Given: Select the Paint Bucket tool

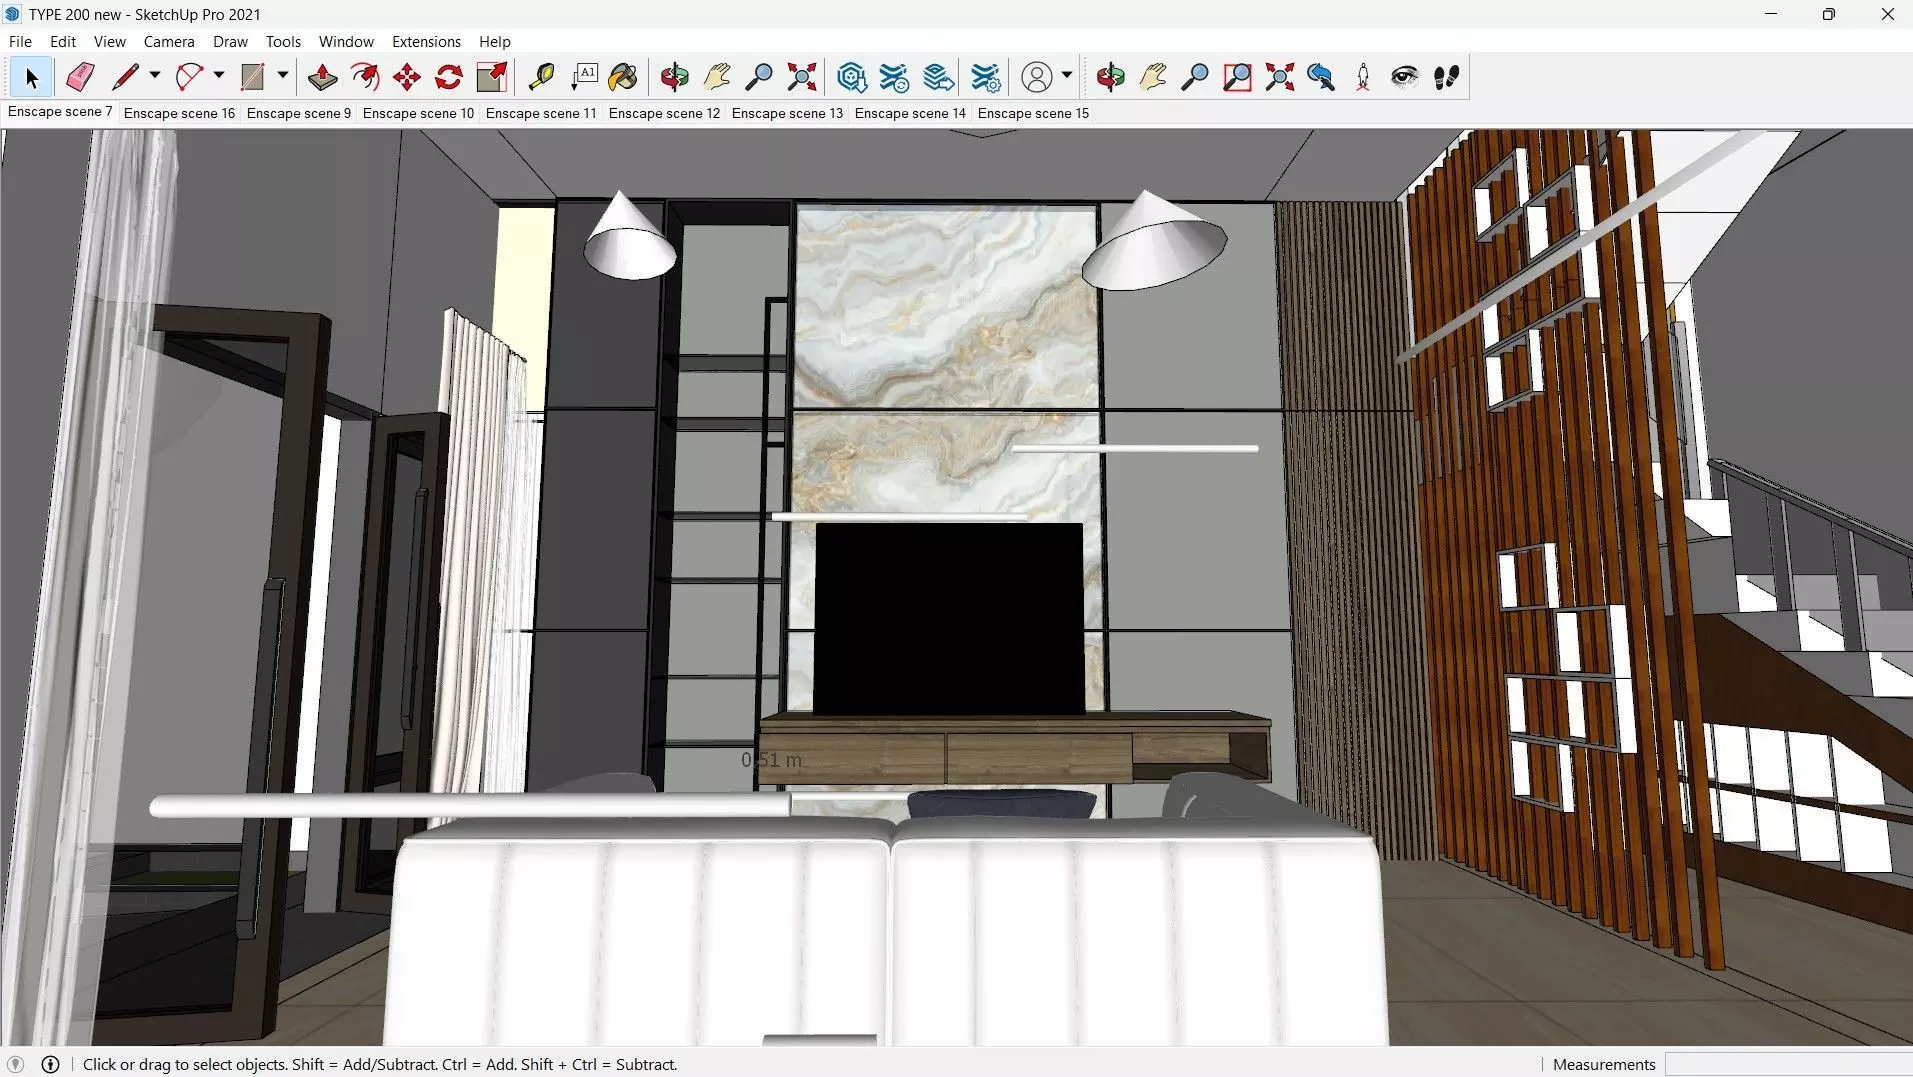Looking at the screenshot, I should click(x=623, y=77).
